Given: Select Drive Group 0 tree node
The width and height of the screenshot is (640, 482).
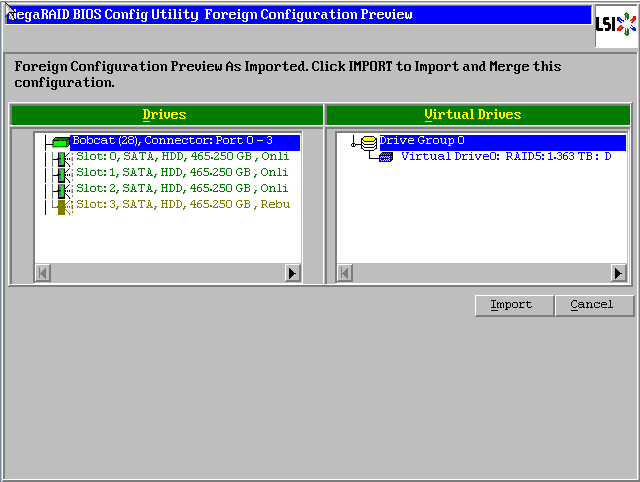Looking at the screenshot, I should coord(421,141).
